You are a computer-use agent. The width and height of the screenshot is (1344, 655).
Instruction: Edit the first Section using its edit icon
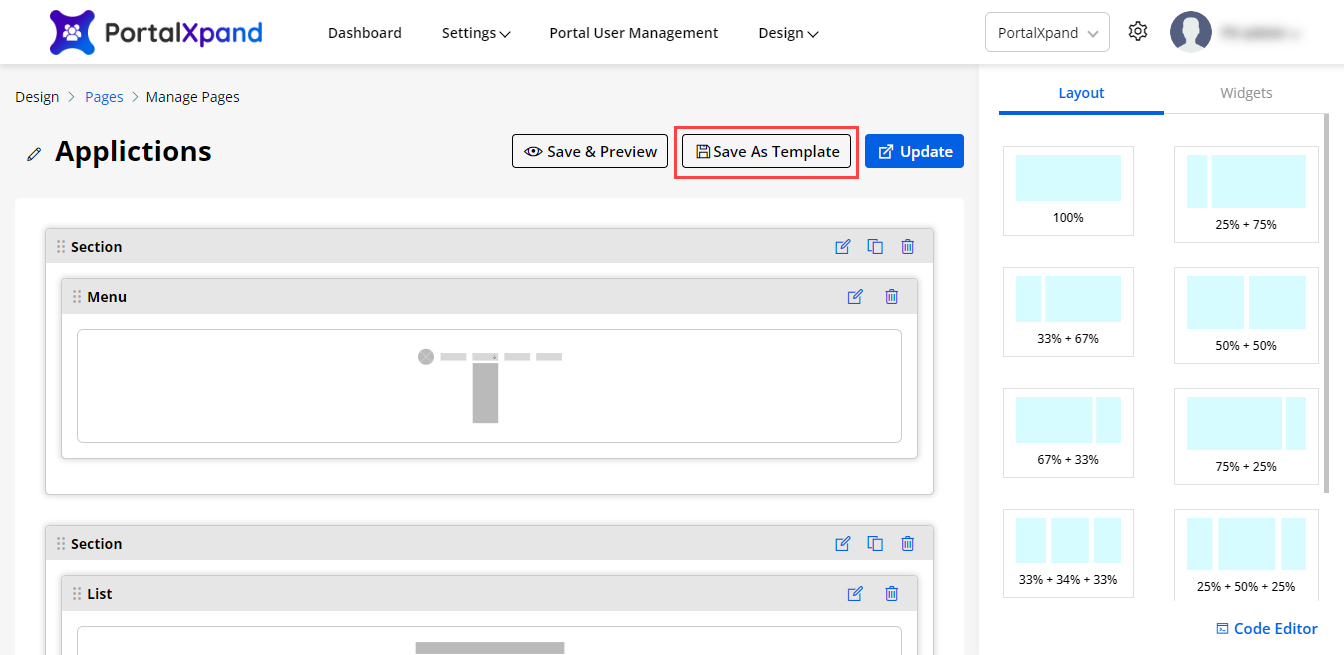tap(843, 247)
